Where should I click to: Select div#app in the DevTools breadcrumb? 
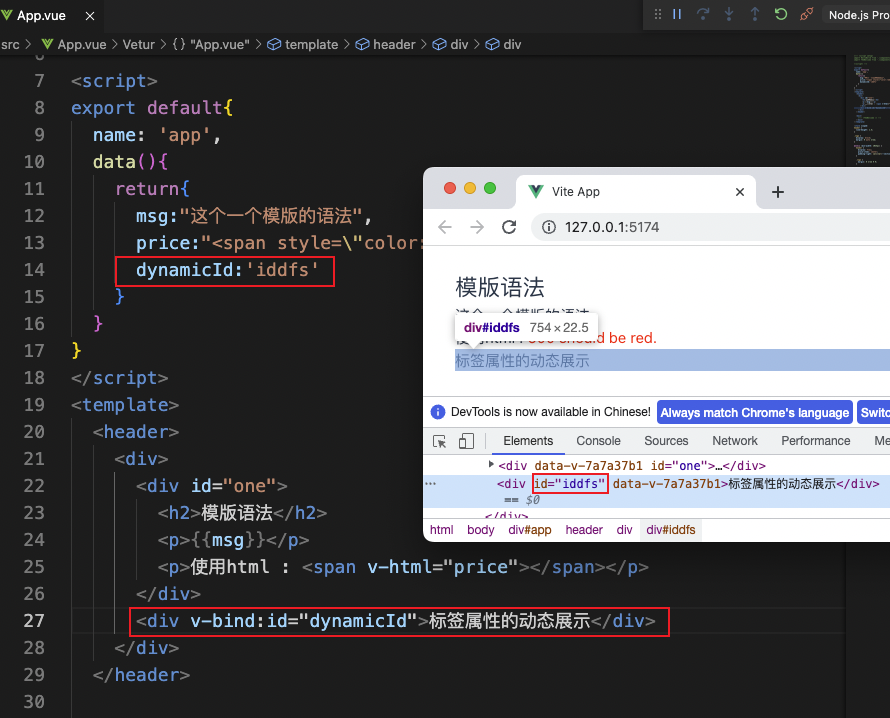click(x=530, y=530)
